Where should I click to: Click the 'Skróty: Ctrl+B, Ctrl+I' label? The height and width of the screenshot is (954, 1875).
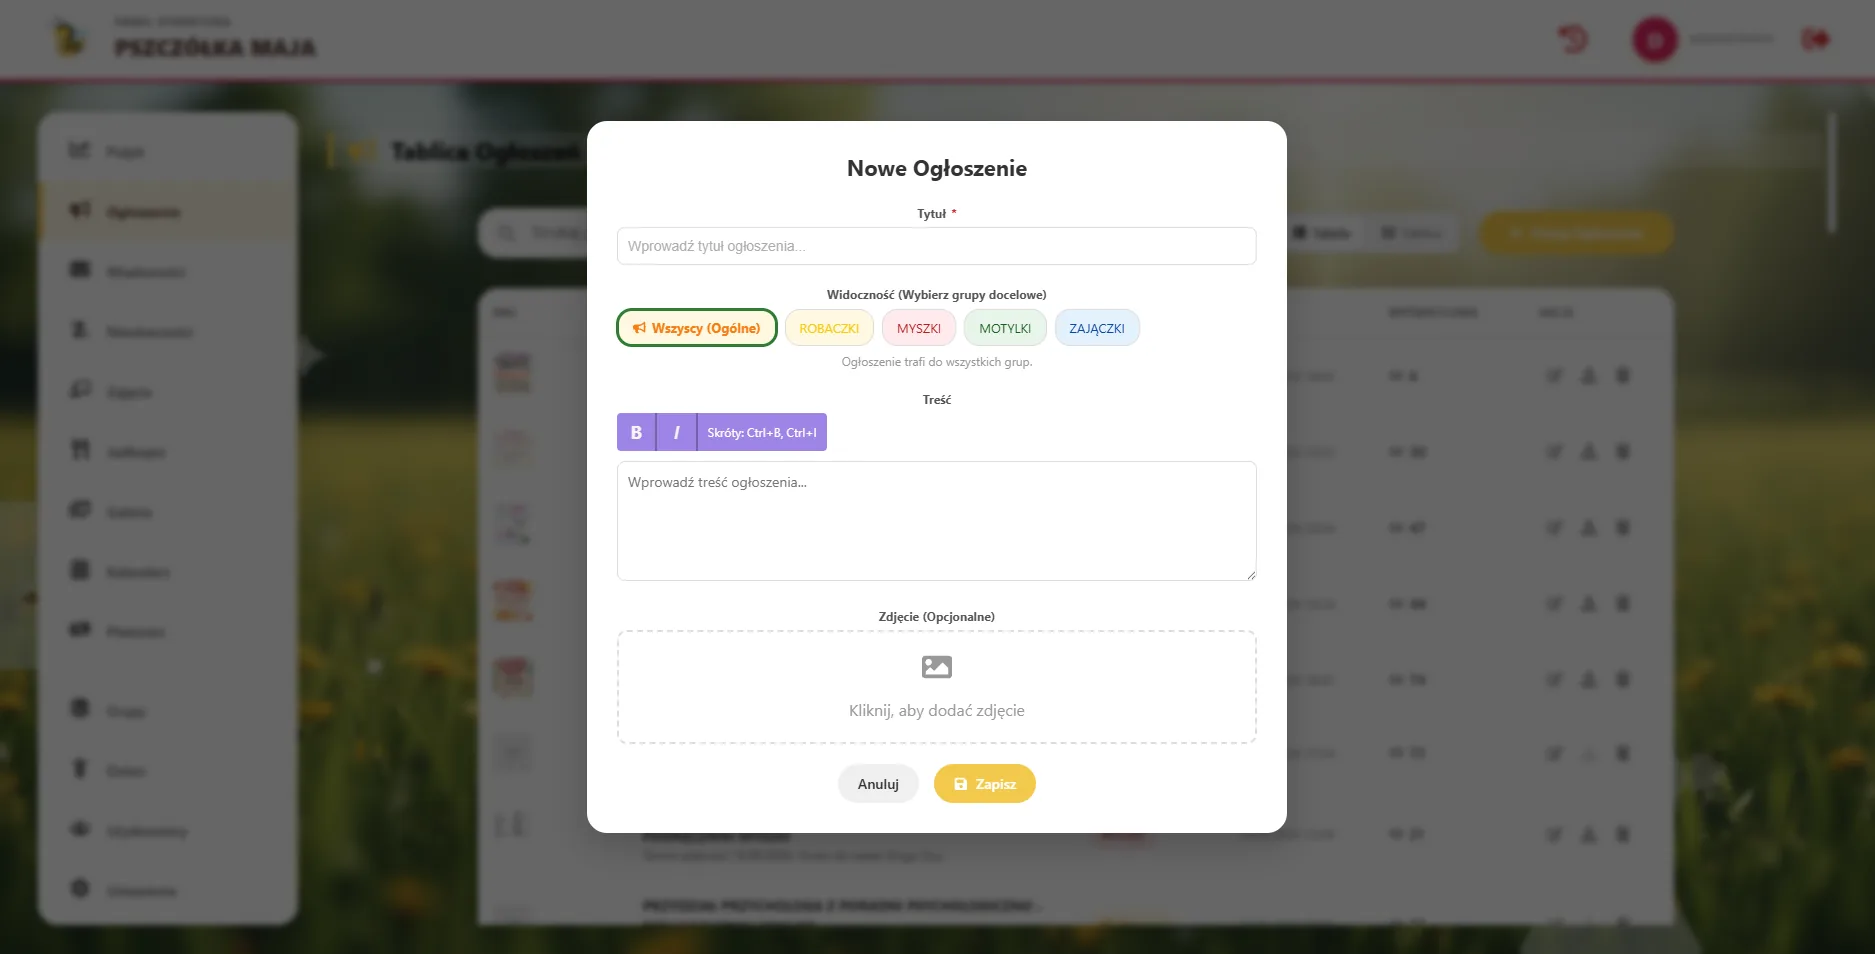point(762,432)
